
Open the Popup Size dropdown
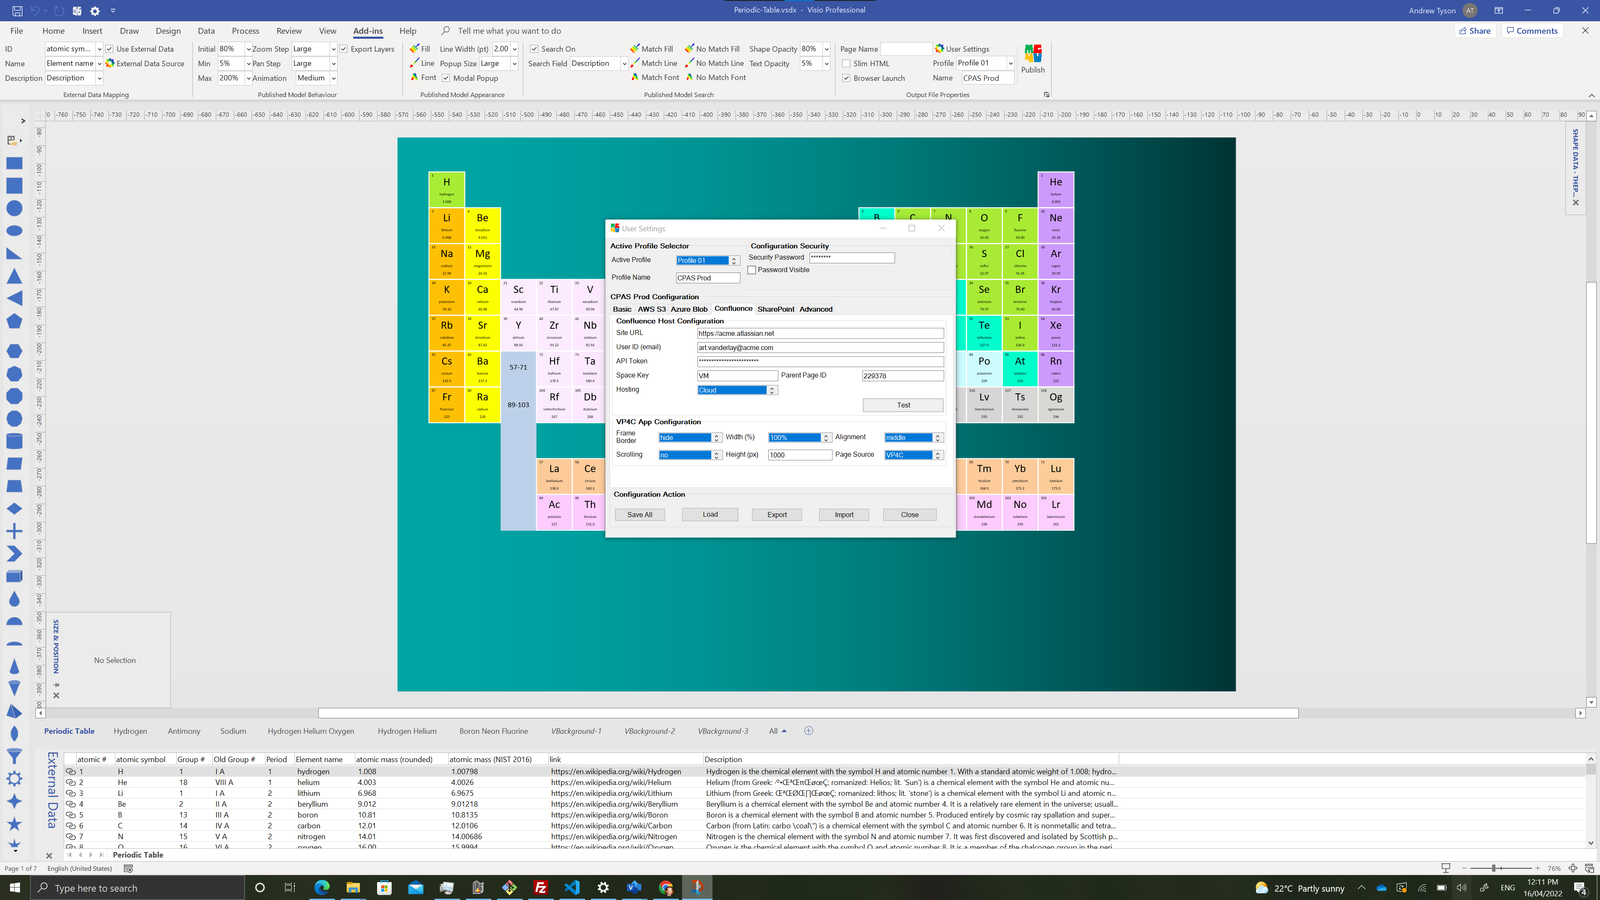[x=514, y=63]
